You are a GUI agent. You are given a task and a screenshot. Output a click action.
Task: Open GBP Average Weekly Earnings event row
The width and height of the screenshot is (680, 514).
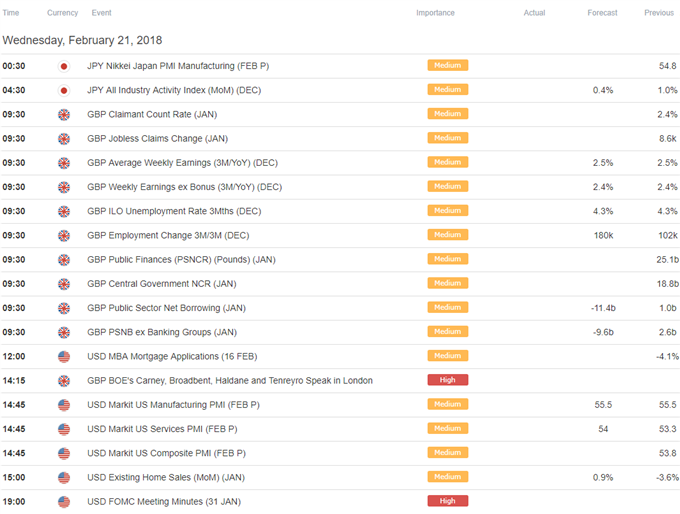tap(340, 163)
